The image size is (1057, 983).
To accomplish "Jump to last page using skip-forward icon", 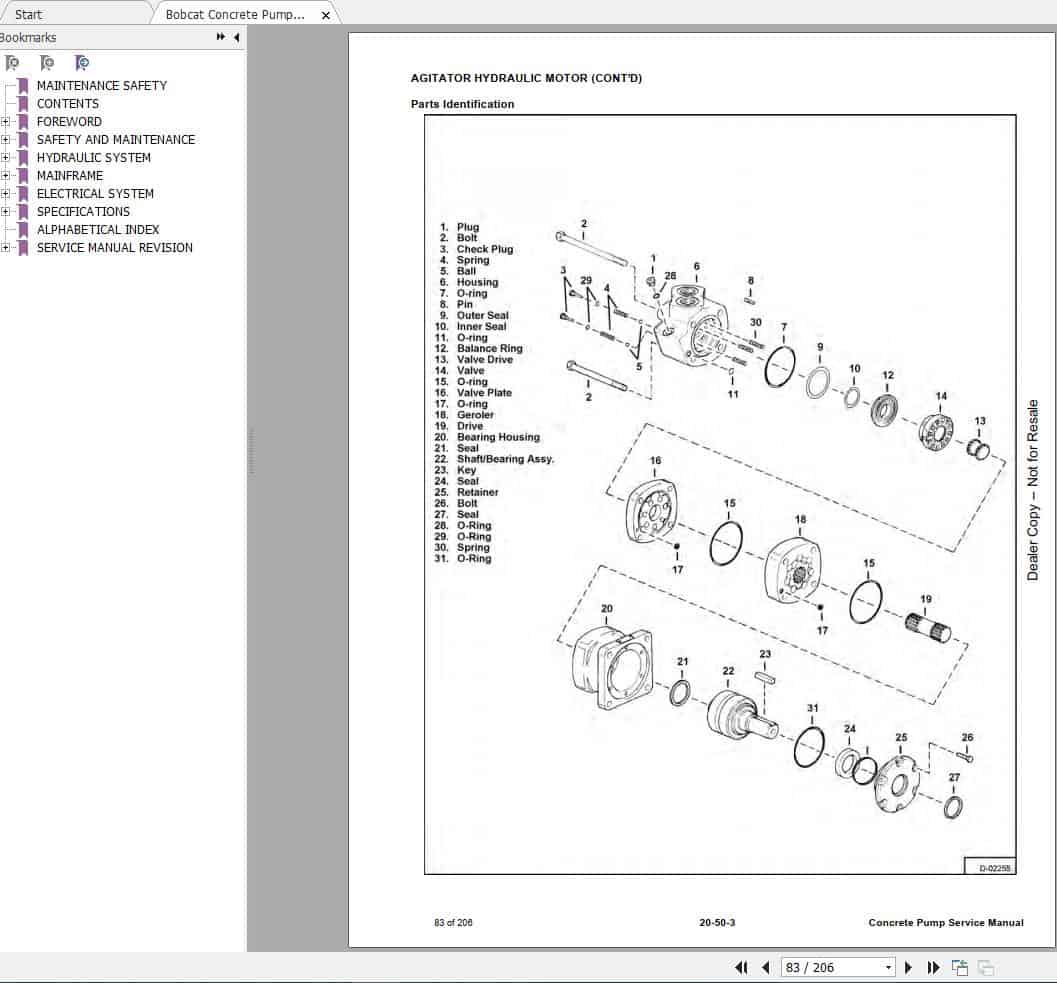I will (933, 967).
